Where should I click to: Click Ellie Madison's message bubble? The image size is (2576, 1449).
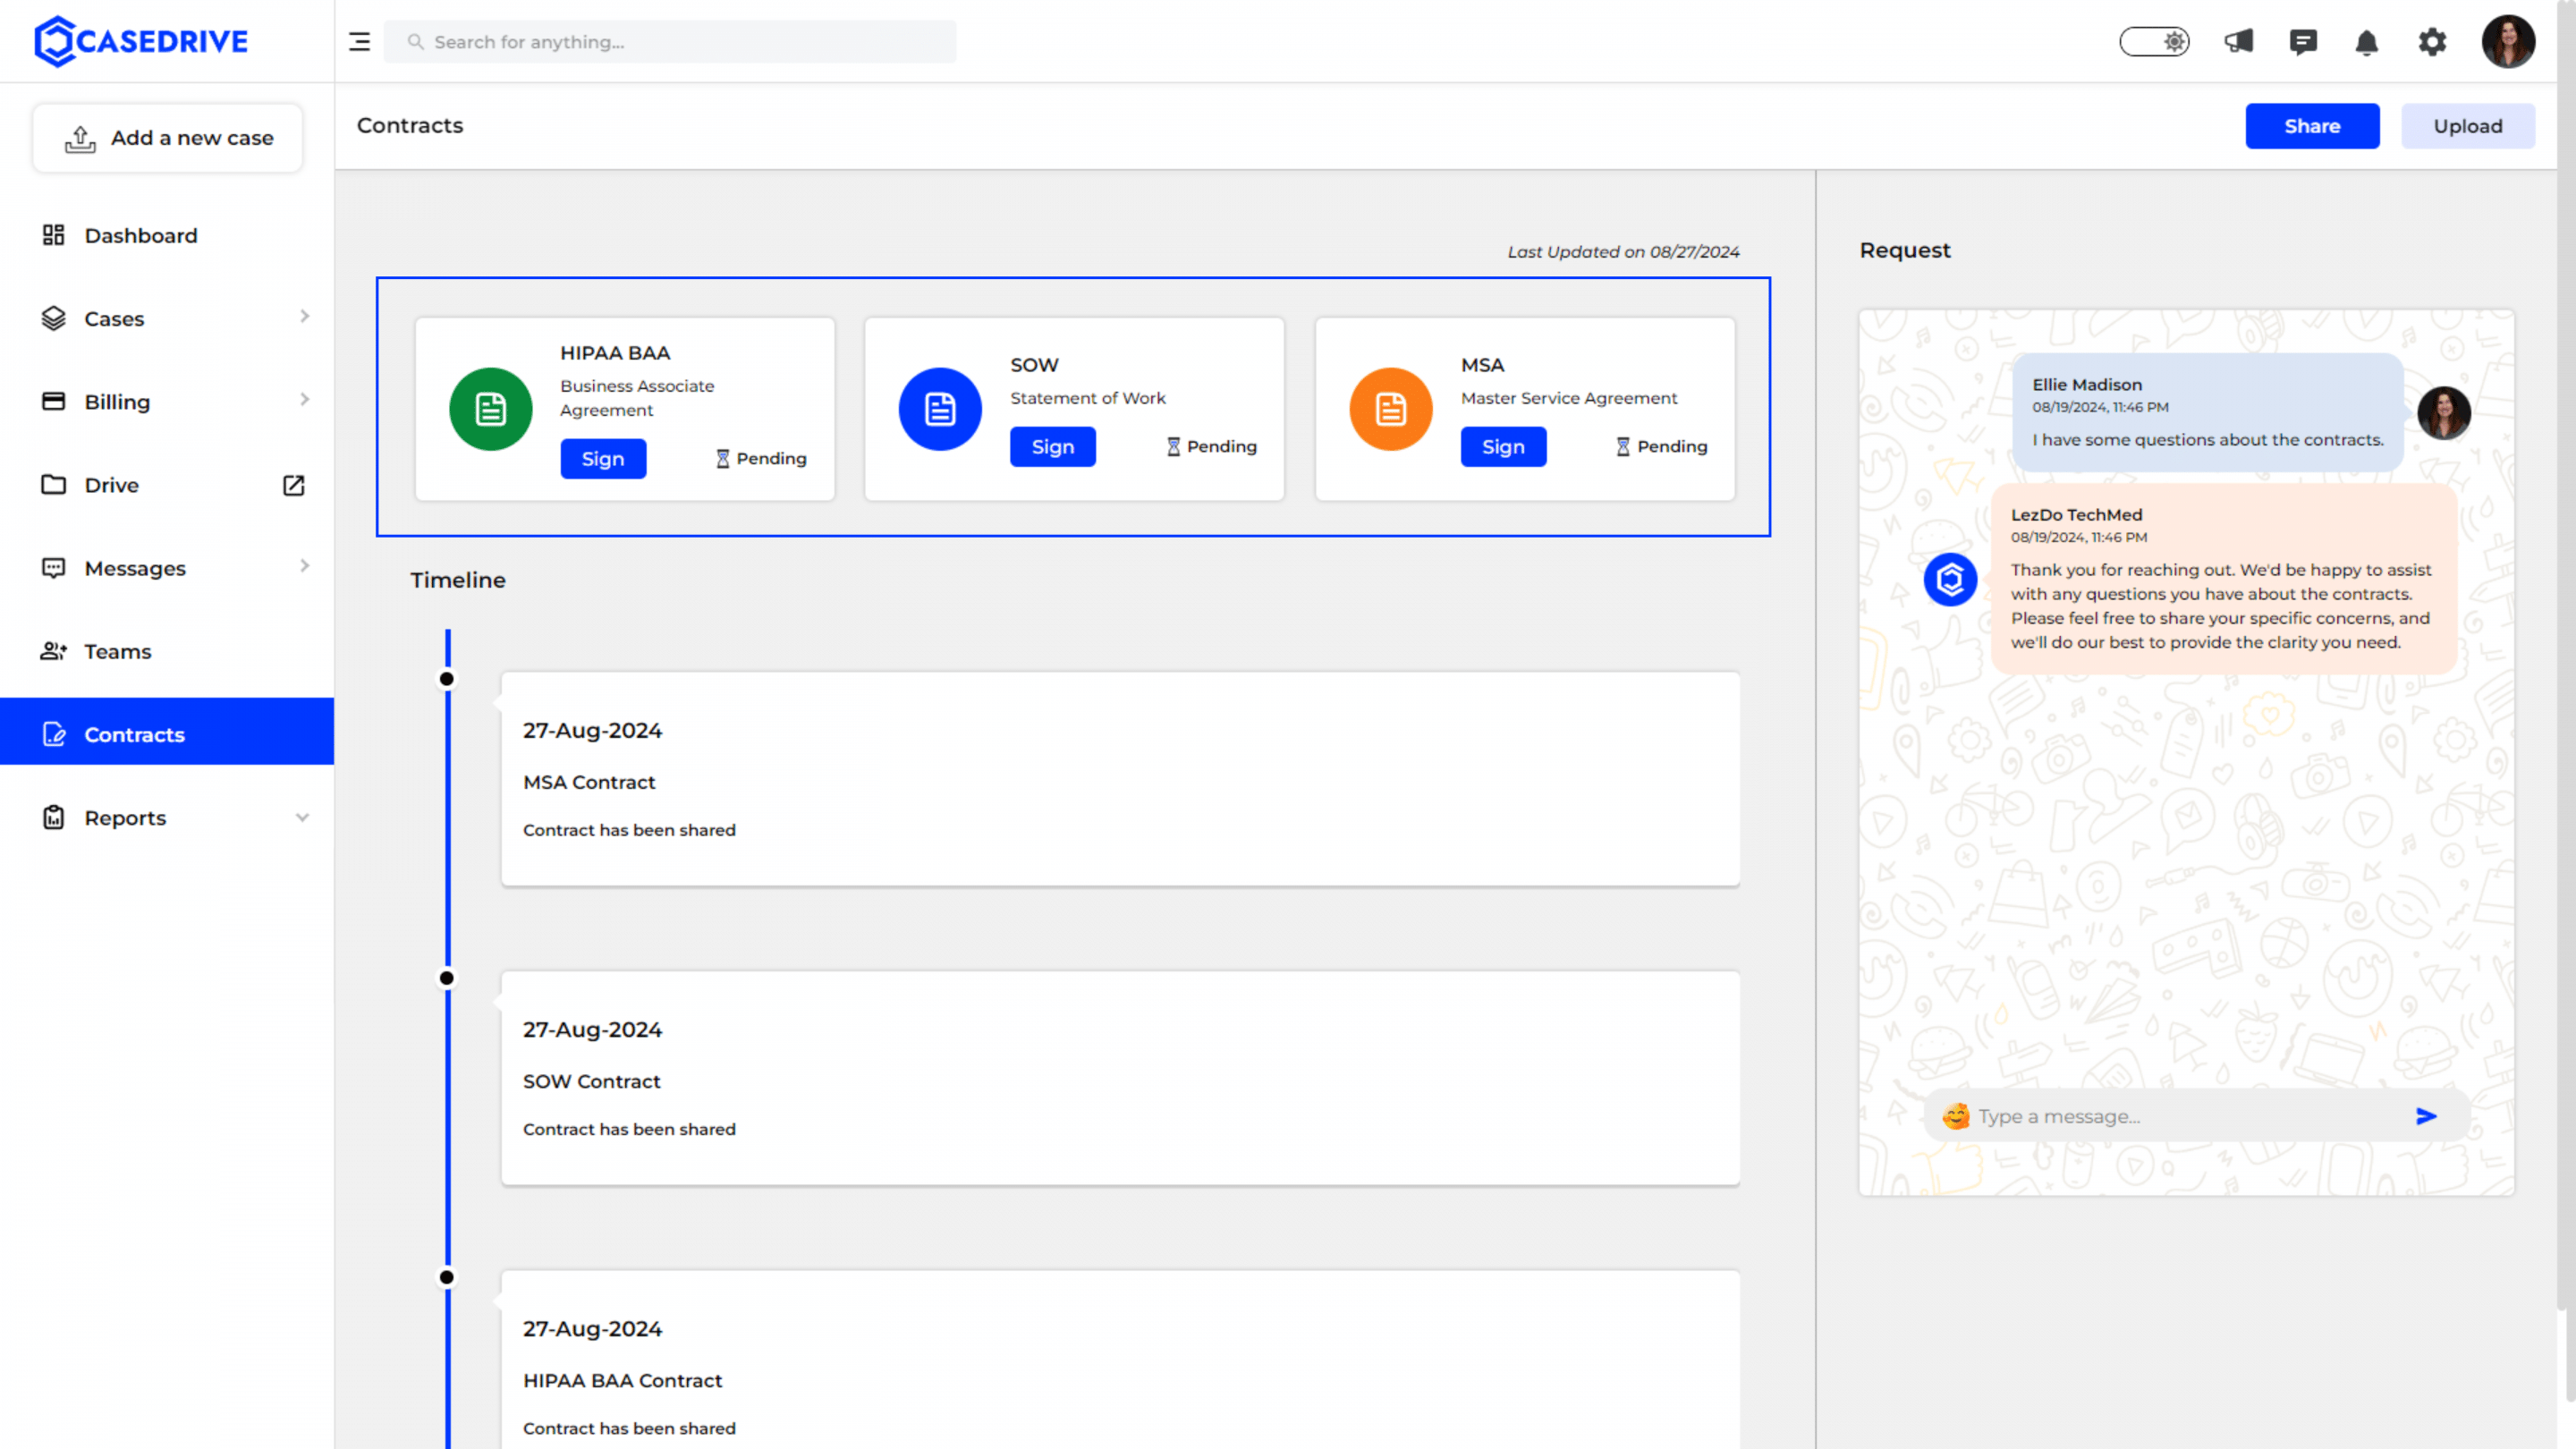[x=2207, y=412]
